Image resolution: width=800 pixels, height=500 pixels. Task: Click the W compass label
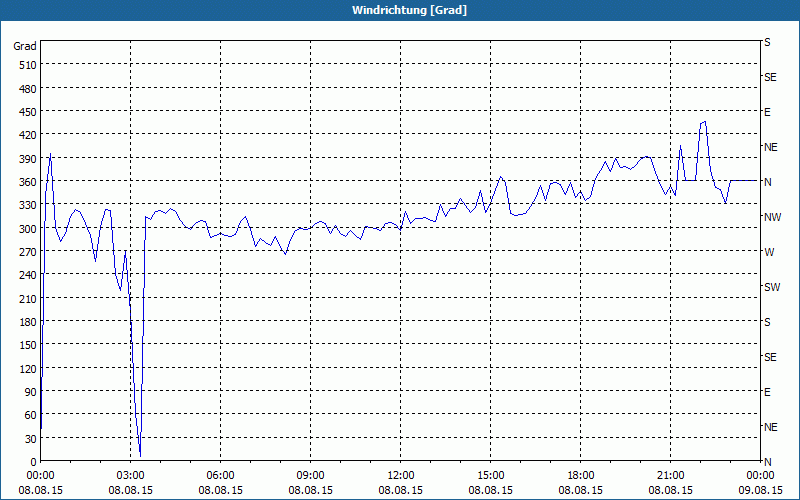click(x=769, y=252)
